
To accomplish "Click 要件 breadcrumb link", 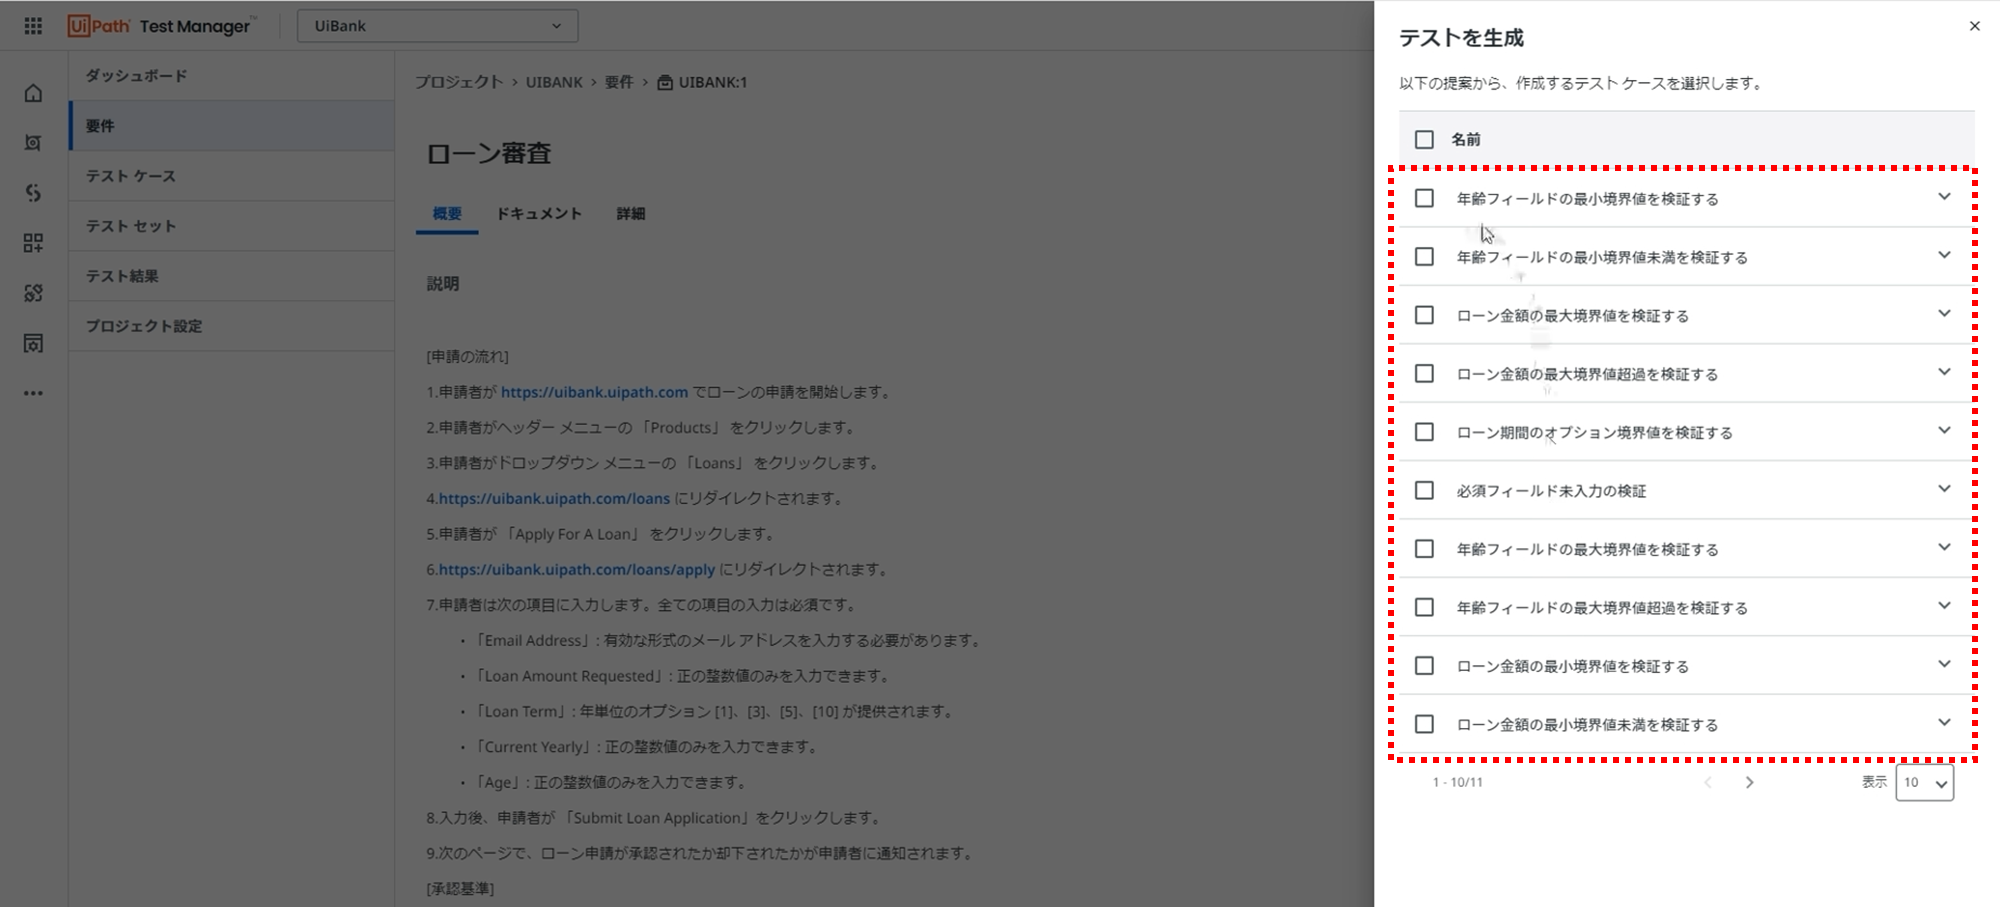I will 619,82.
